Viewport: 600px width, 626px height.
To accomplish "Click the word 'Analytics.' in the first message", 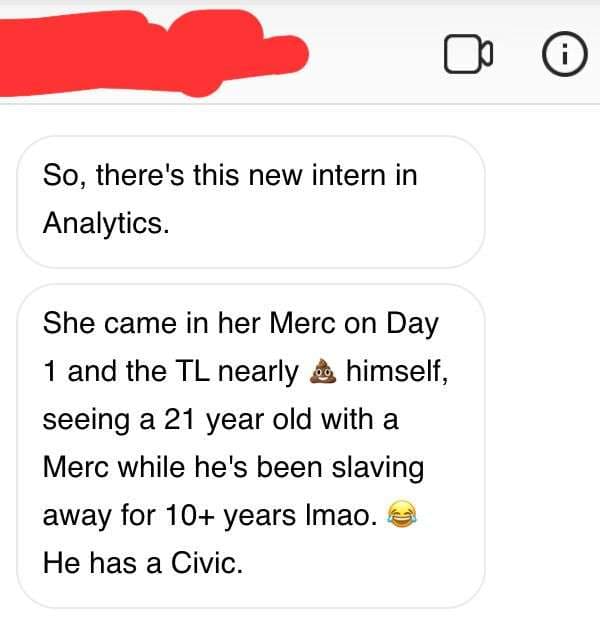I will [106, 223].
